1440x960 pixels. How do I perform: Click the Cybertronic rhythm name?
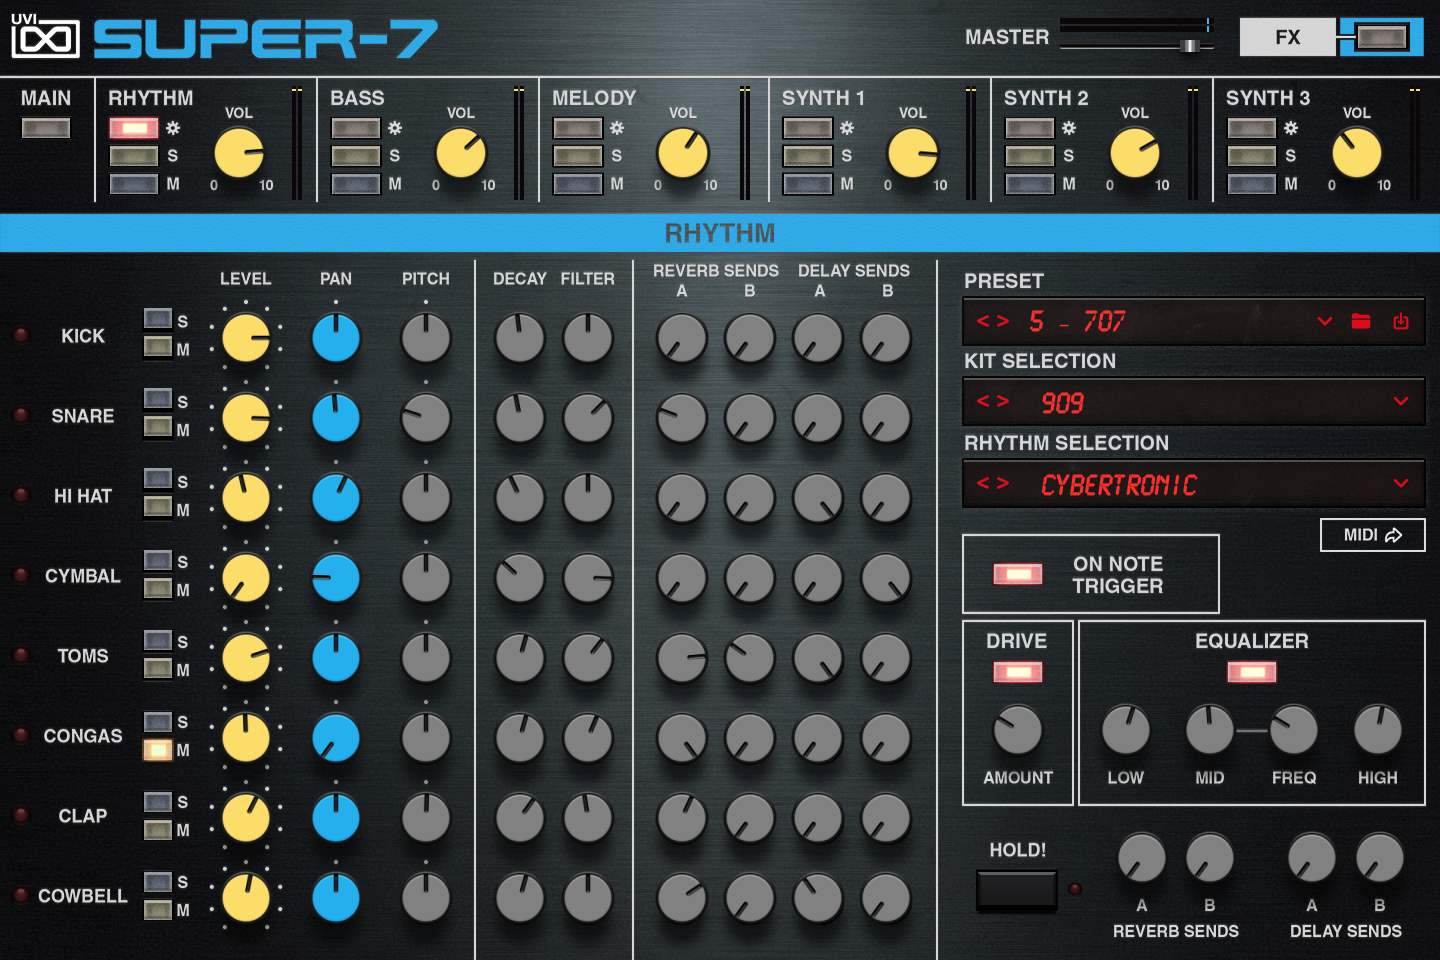pos(1118,485)
